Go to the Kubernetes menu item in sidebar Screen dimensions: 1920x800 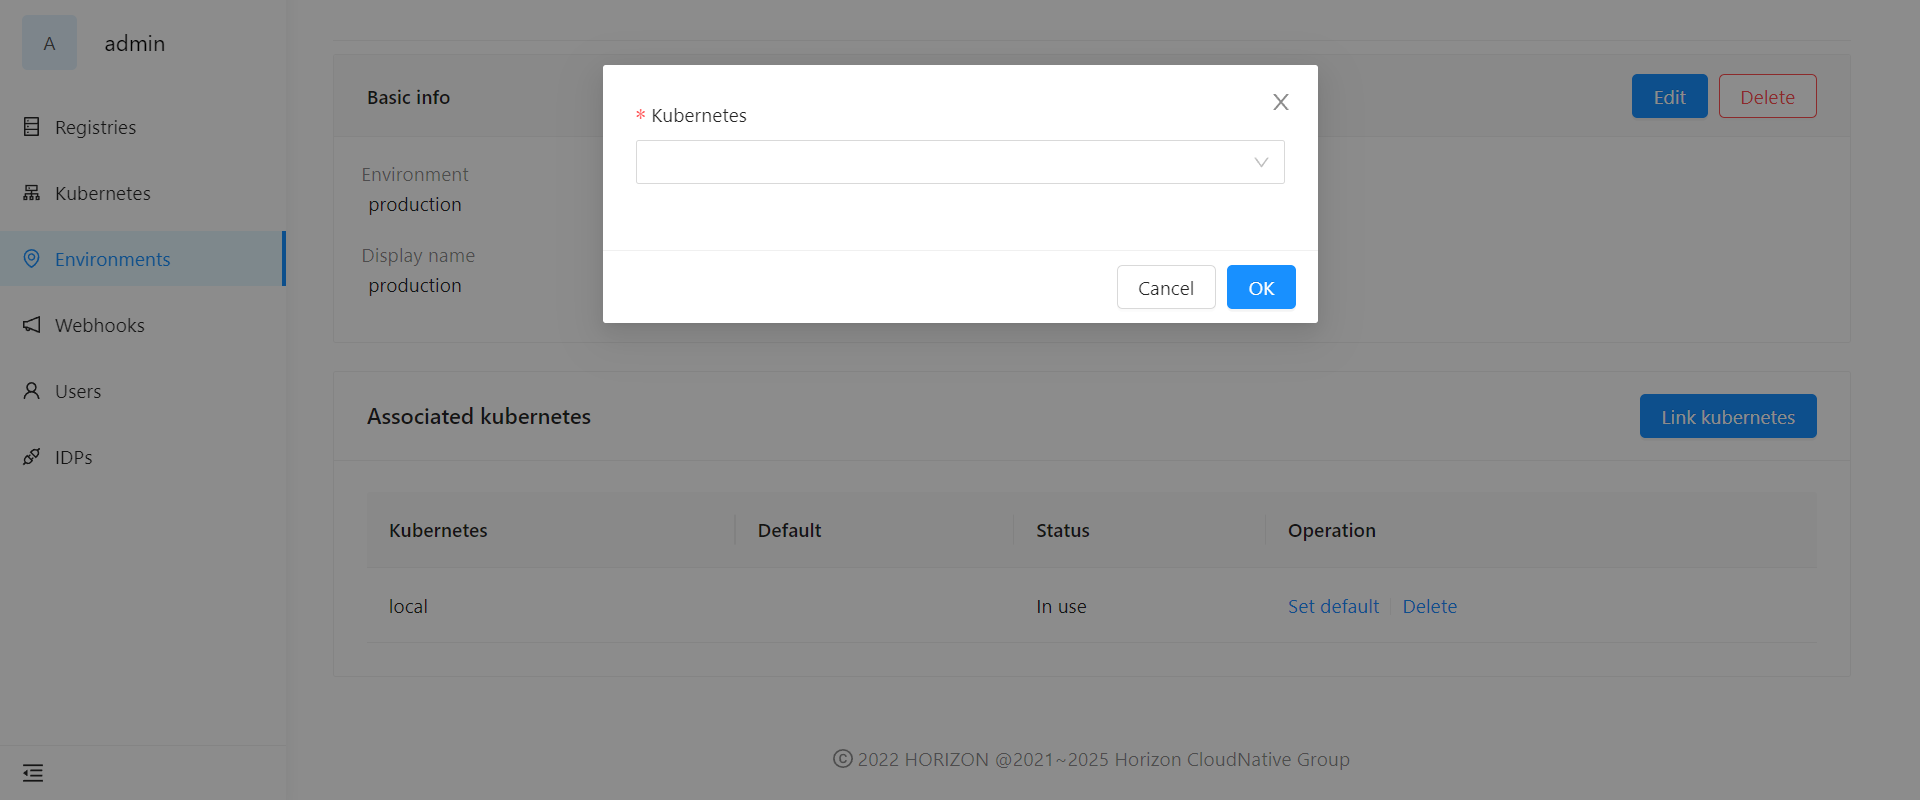[143, 193]
